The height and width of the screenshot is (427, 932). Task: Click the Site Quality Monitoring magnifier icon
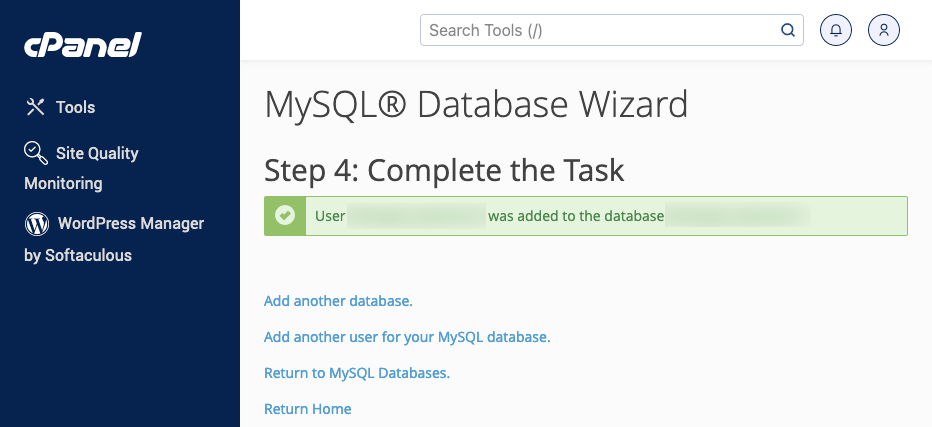click(36, 153)
